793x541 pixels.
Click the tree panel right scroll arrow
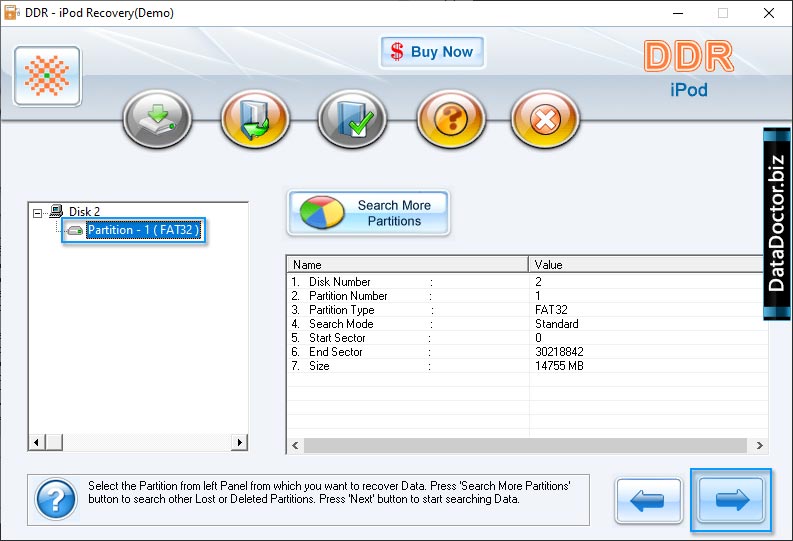239,442
